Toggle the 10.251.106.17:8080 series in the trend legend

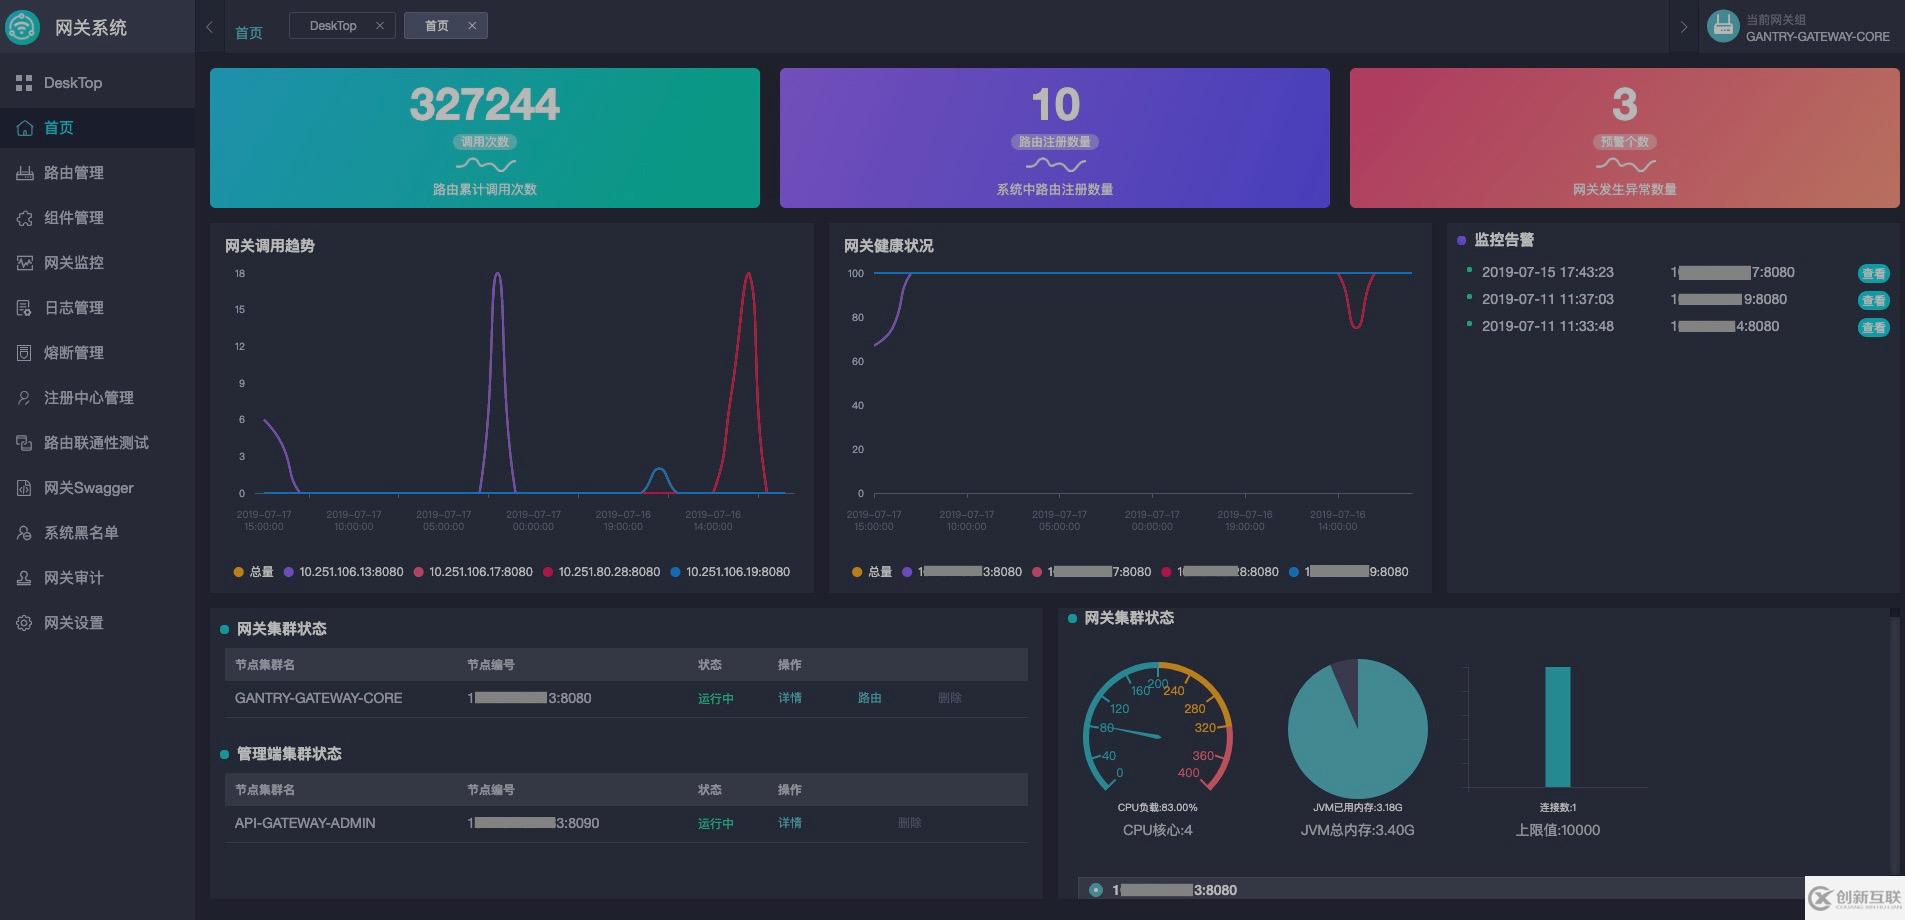coord(473,572)
